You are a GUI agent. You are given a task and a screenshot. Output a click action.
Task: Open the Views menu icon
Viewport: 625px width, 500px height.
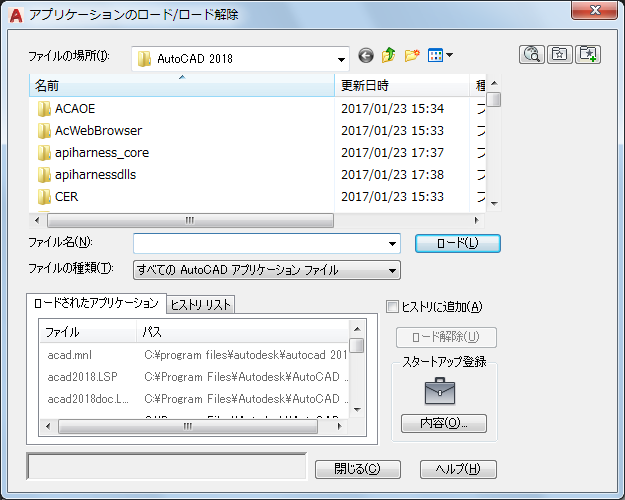tap(435, 55)
